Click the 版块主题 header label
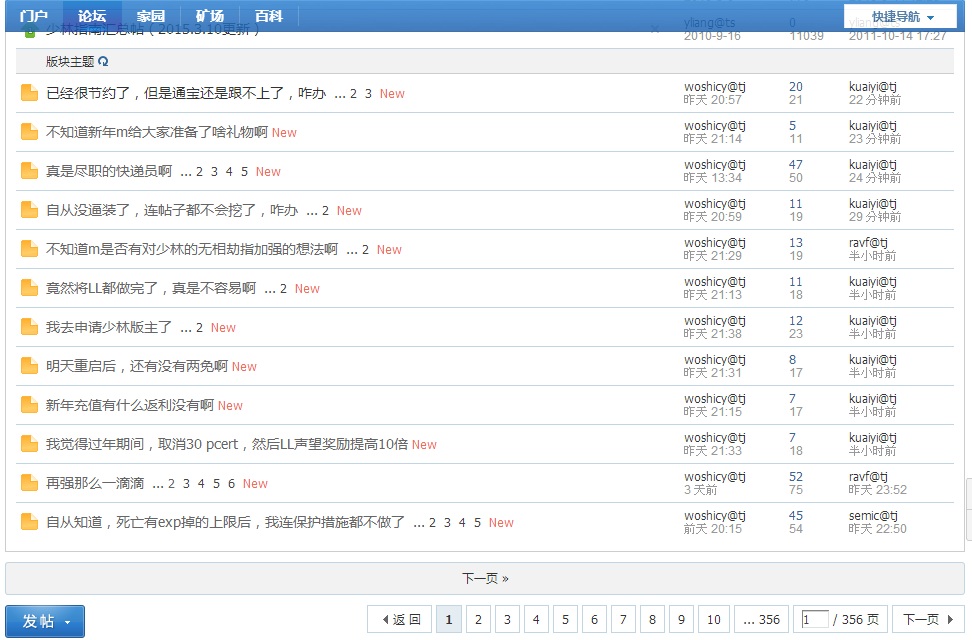 70,61
